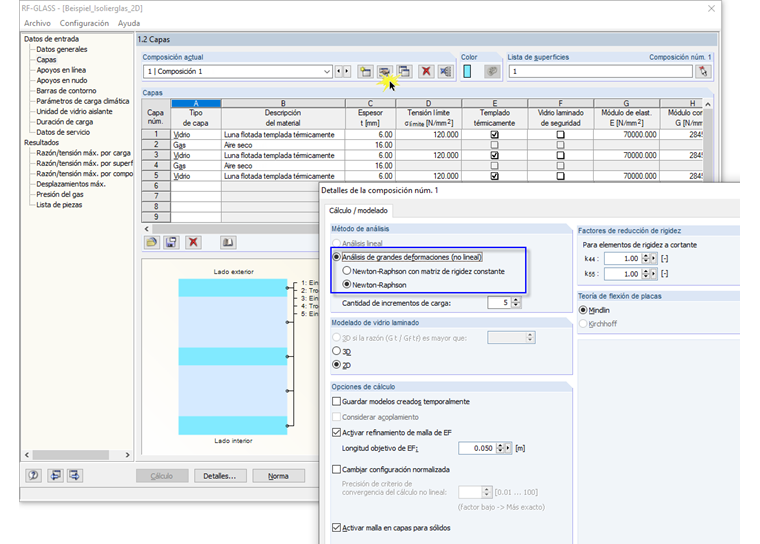Screen dimensions: 760x544
Task: Delete current composition with the red X icon
Action: [x=426, y=72]
